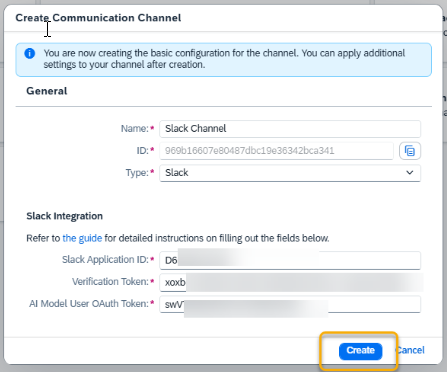The image size is (447, 372).
Task: Open 'the guide' link for instructions
Action: (x=82, y=238)
